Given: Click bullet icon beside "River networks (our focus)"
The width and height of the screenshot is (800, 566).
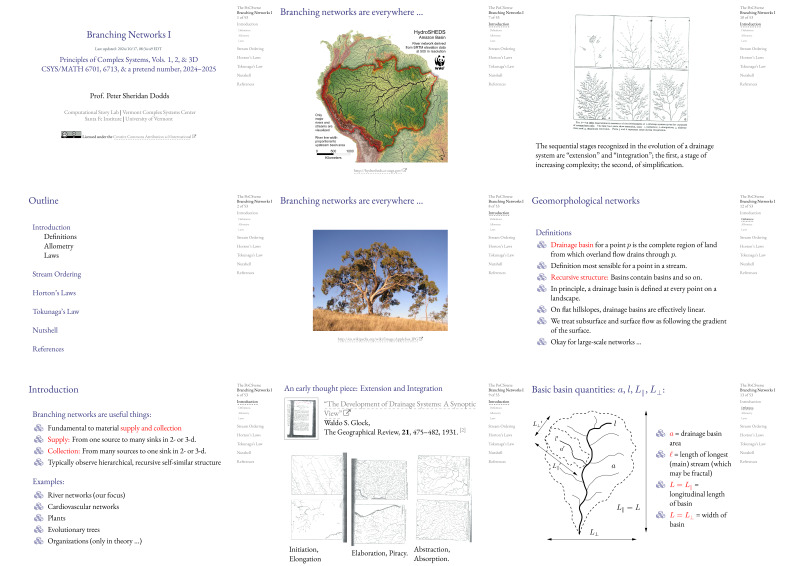Looking at the screenshot, I should [39, 494].
